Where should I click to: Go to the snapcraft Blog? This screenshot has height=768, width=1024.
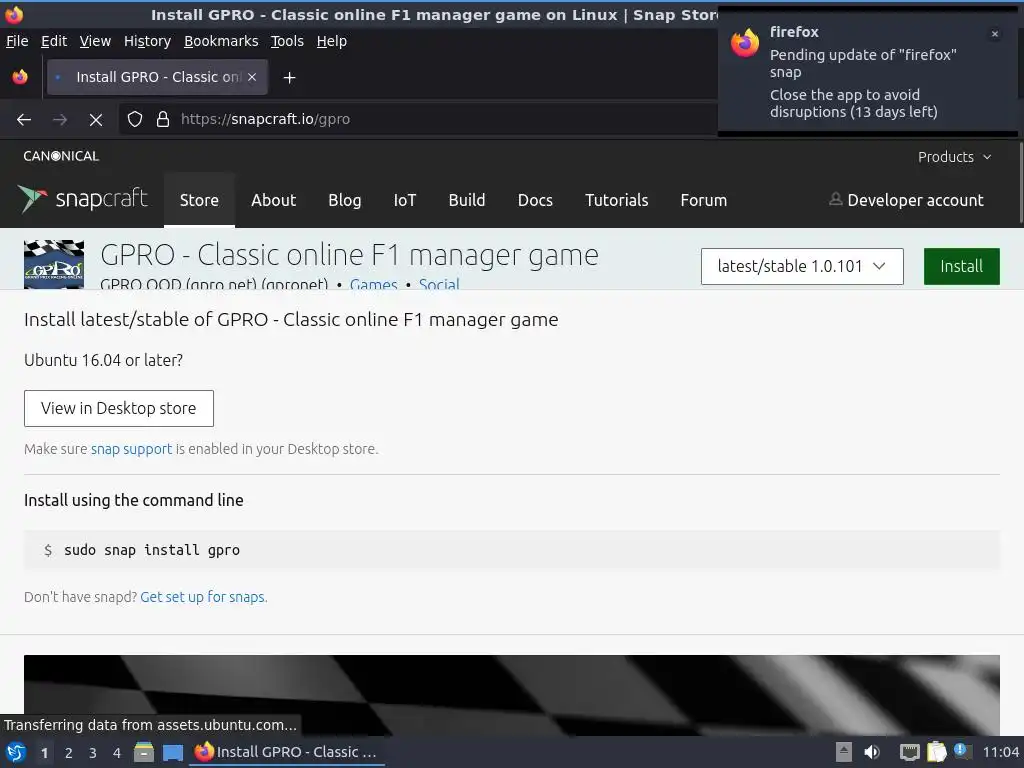344,200
